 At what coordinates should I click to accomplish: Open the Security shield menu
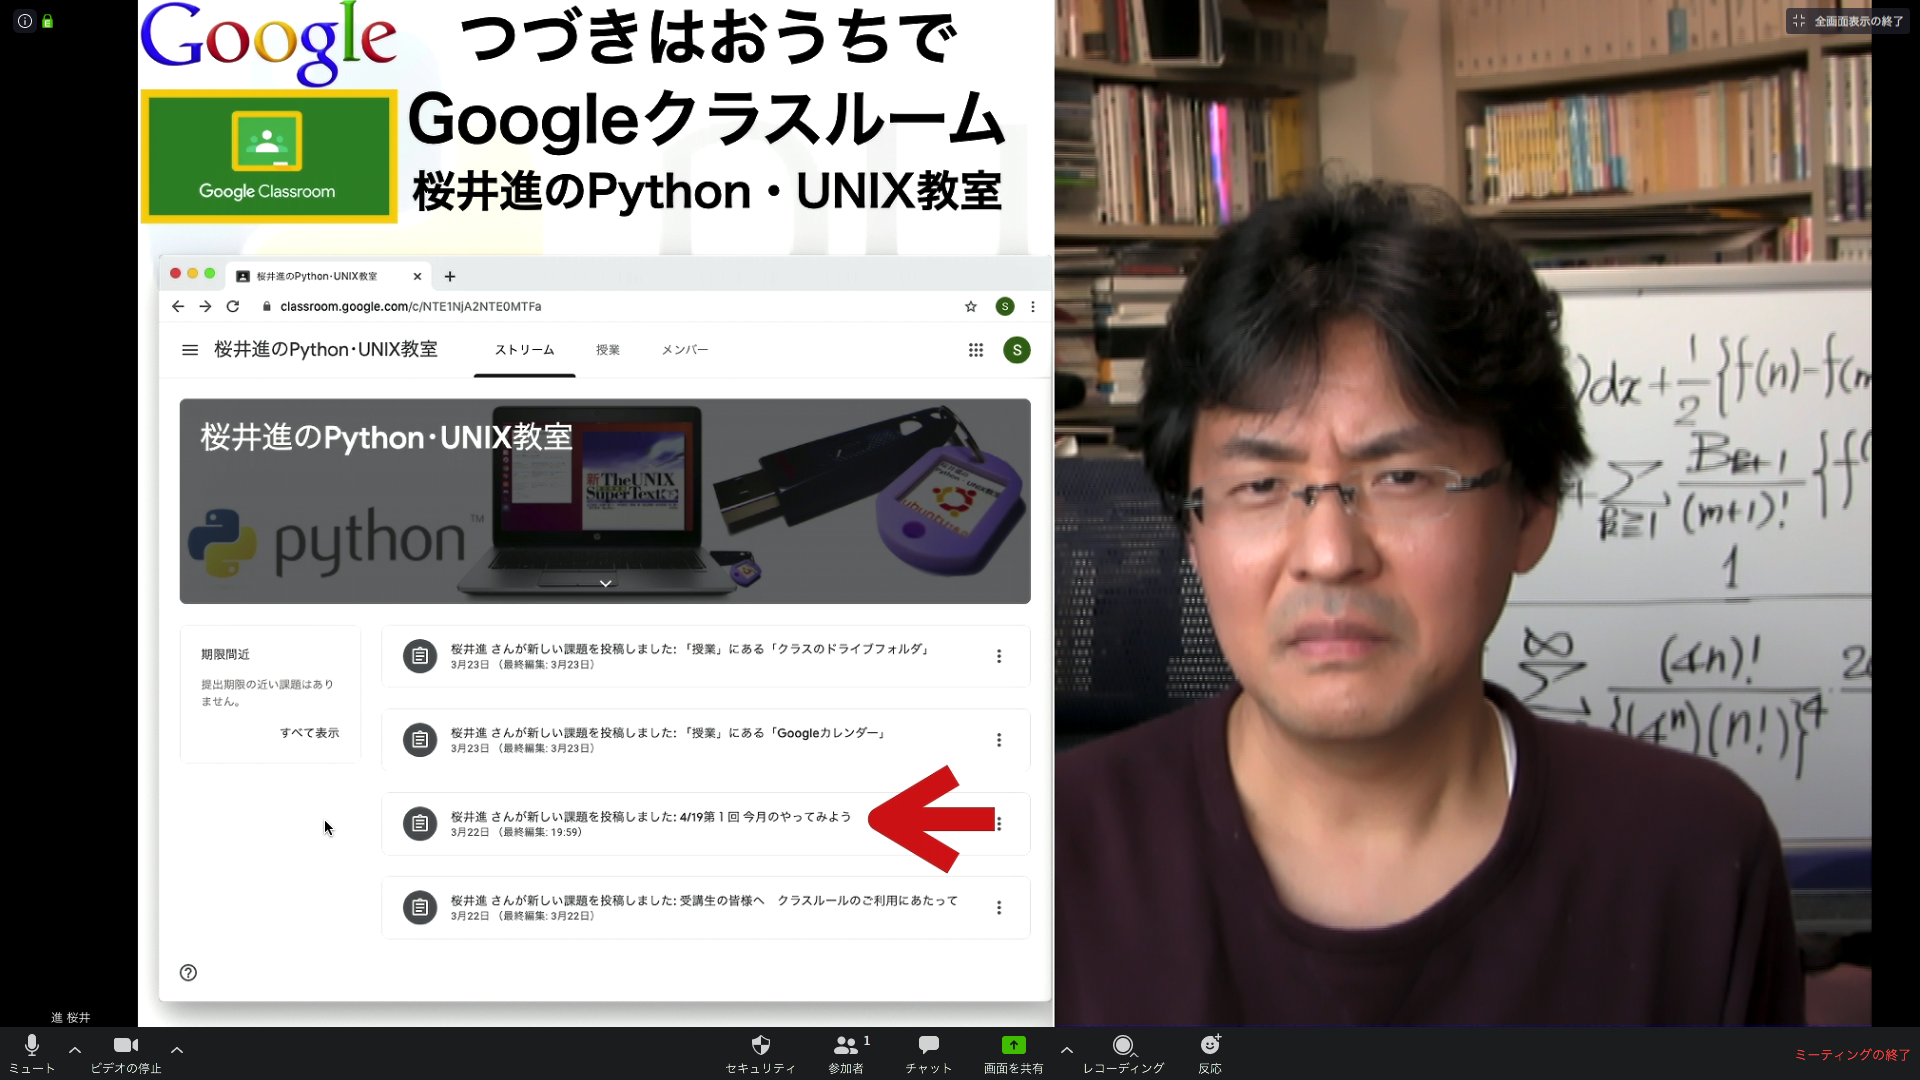coord(760,1053)
